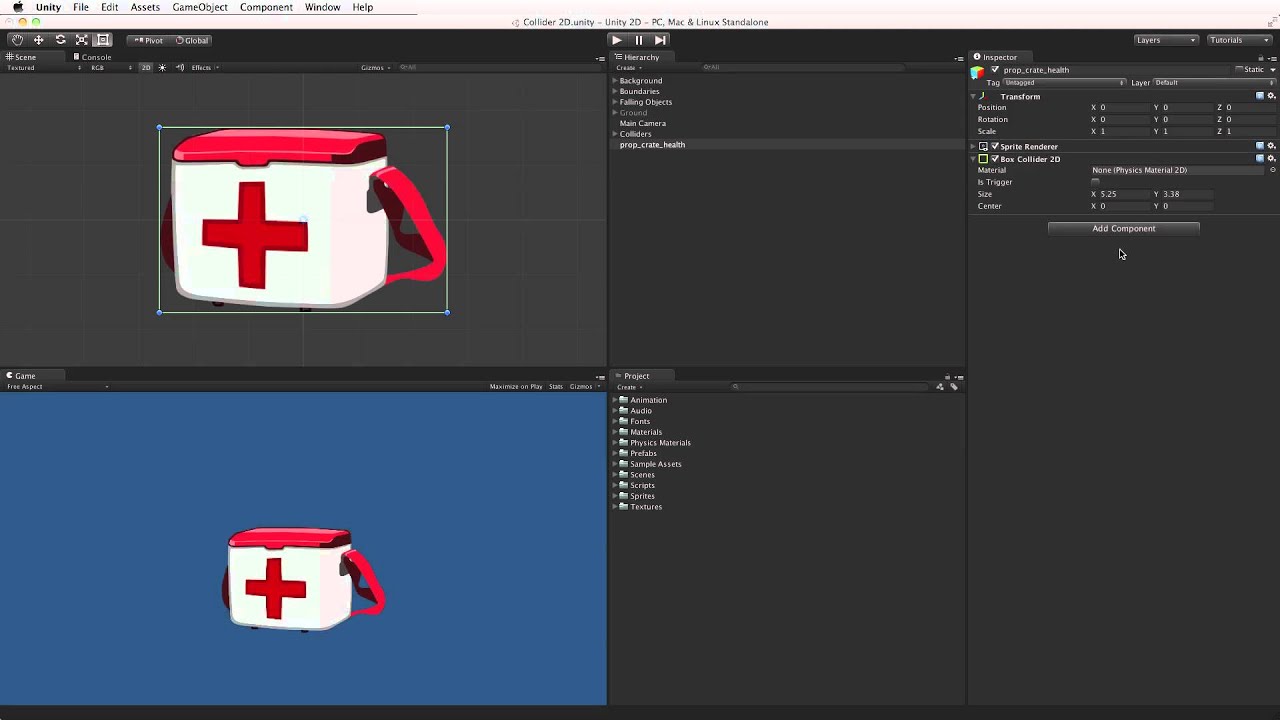Screen dimensions: 1280x720
Task: Toggle 2D scene view mode
Action: click(x=146, y=68)
